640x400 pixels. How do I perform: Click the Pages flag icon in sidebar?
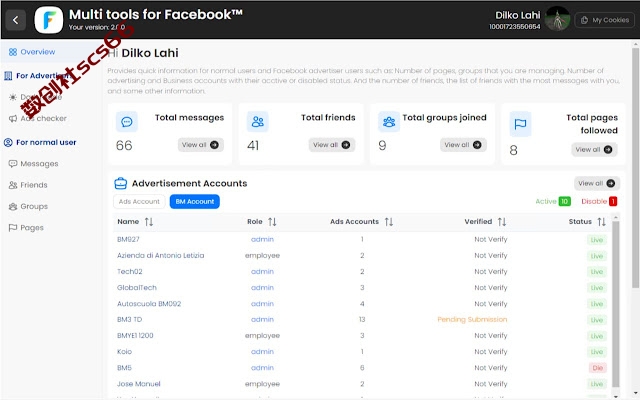13,228
